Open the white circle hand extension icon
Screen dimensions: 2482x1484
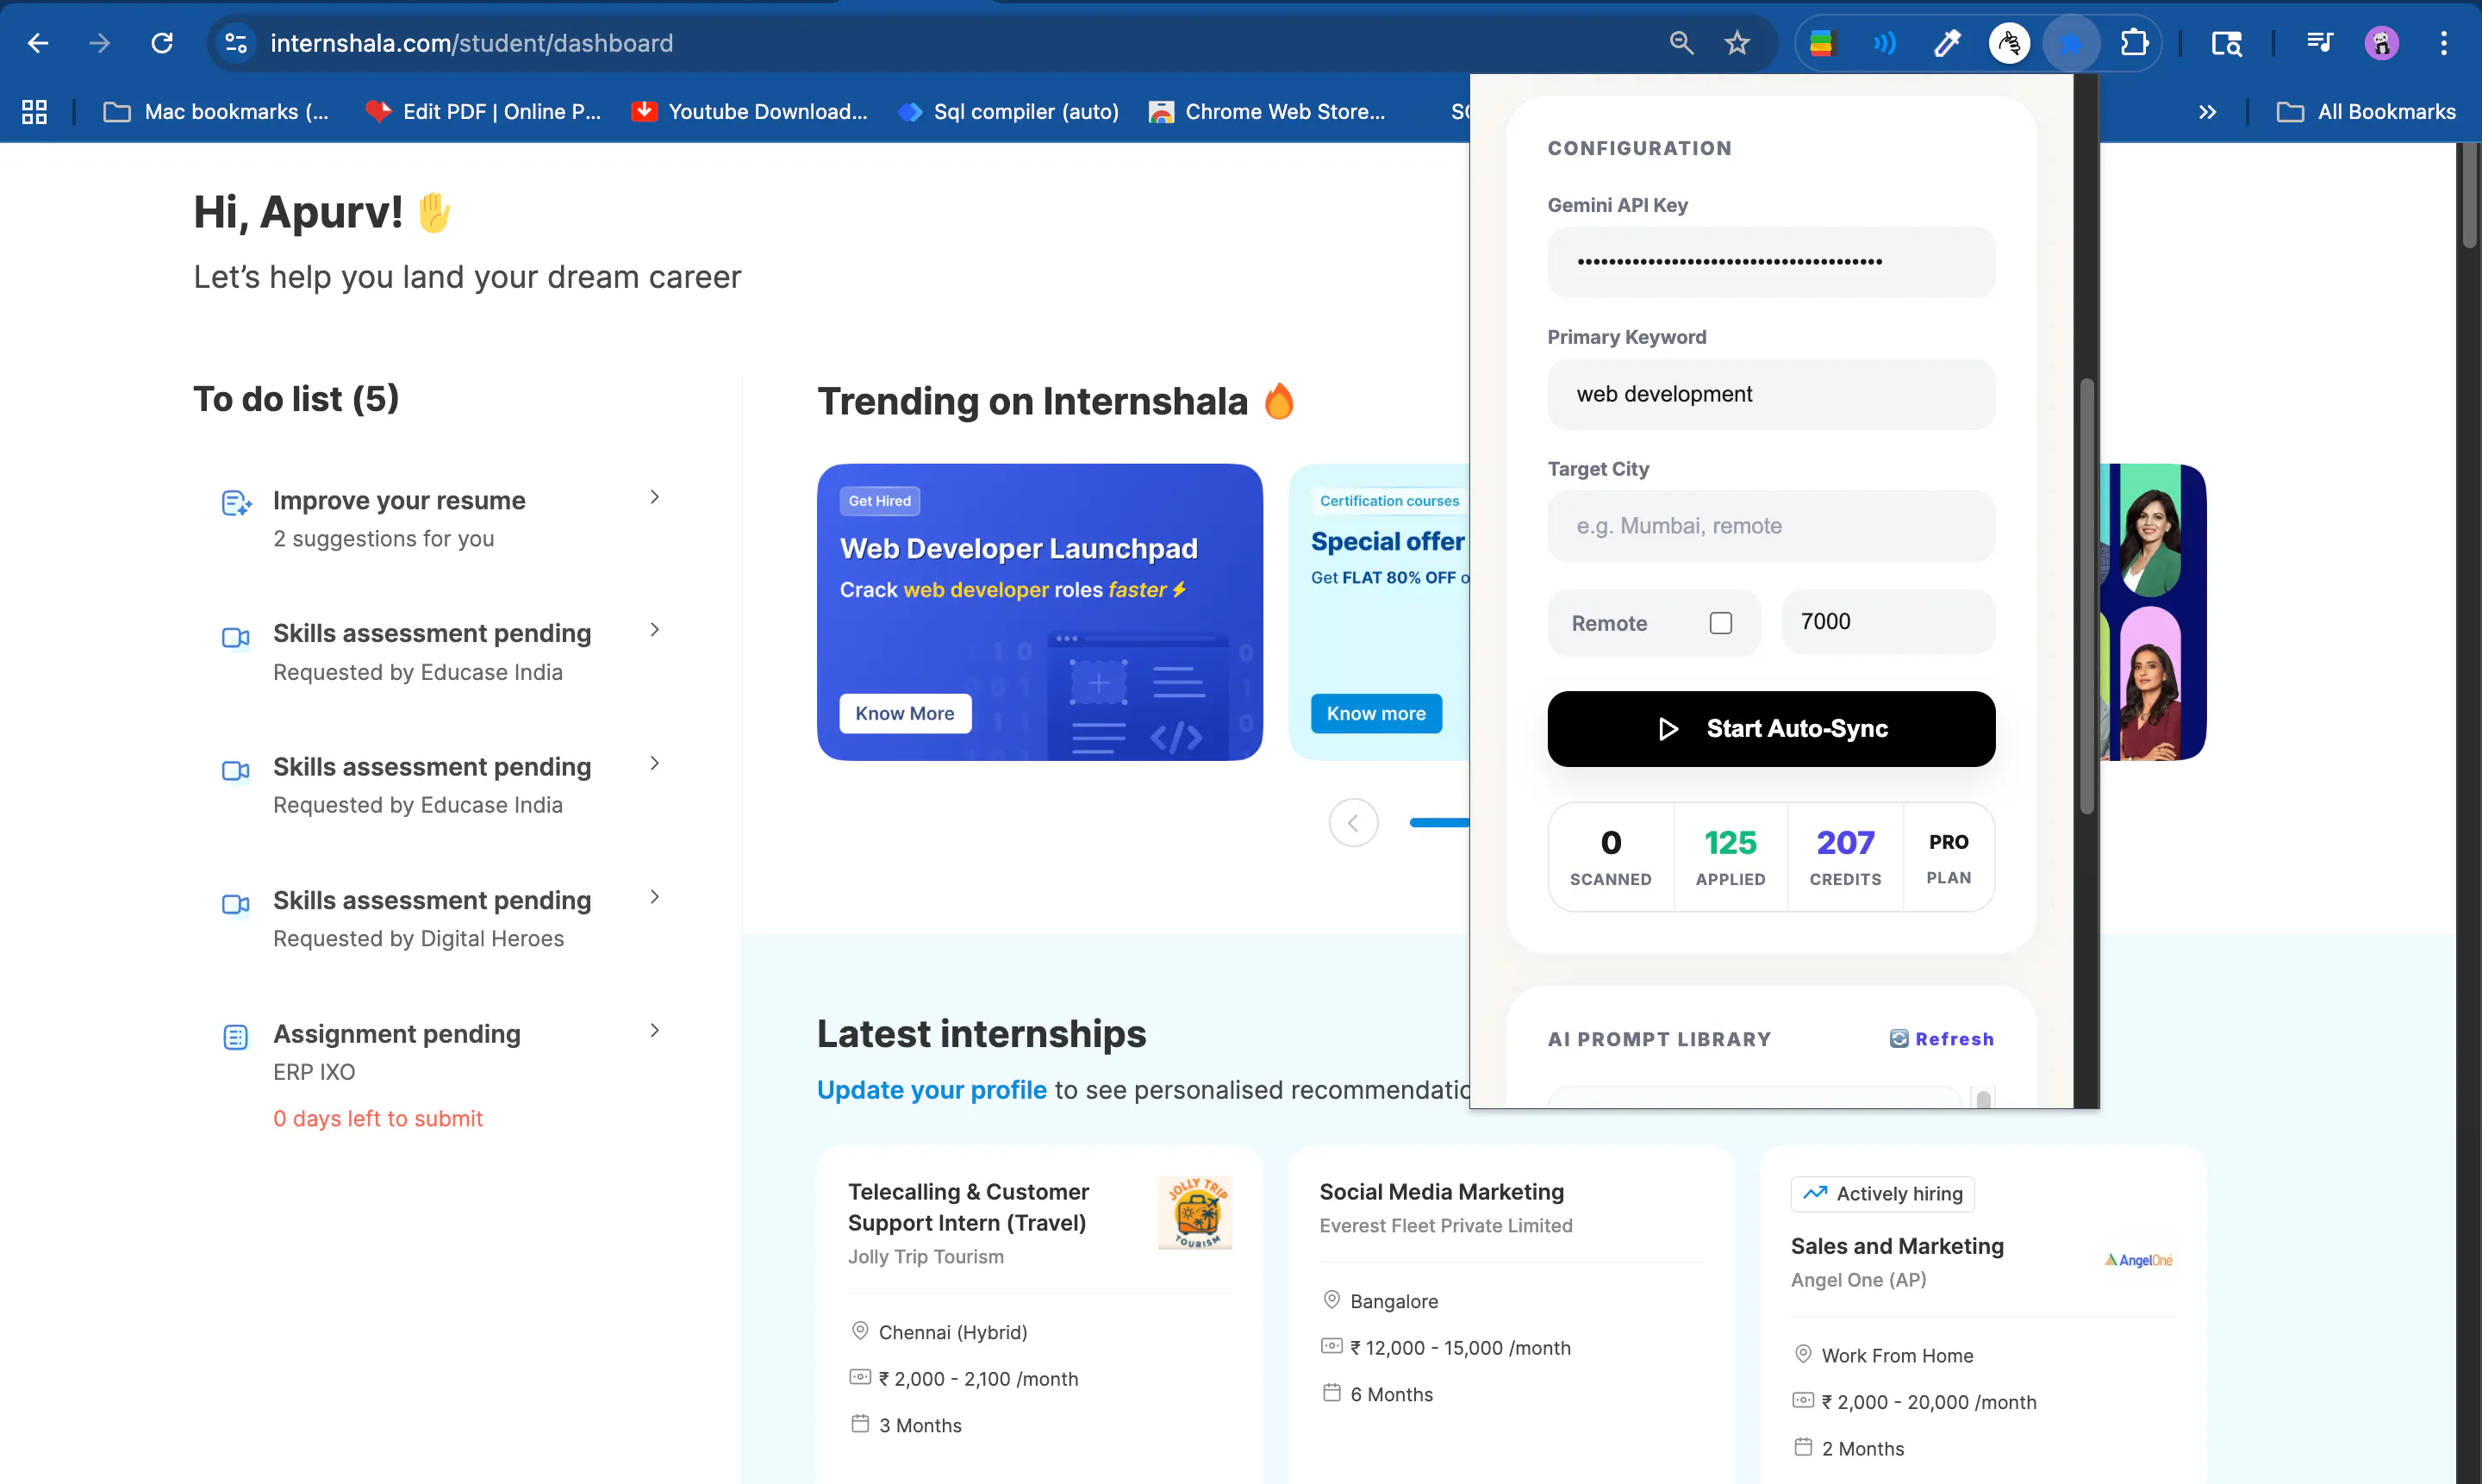pyautogui.click(x=2009, y=43)
